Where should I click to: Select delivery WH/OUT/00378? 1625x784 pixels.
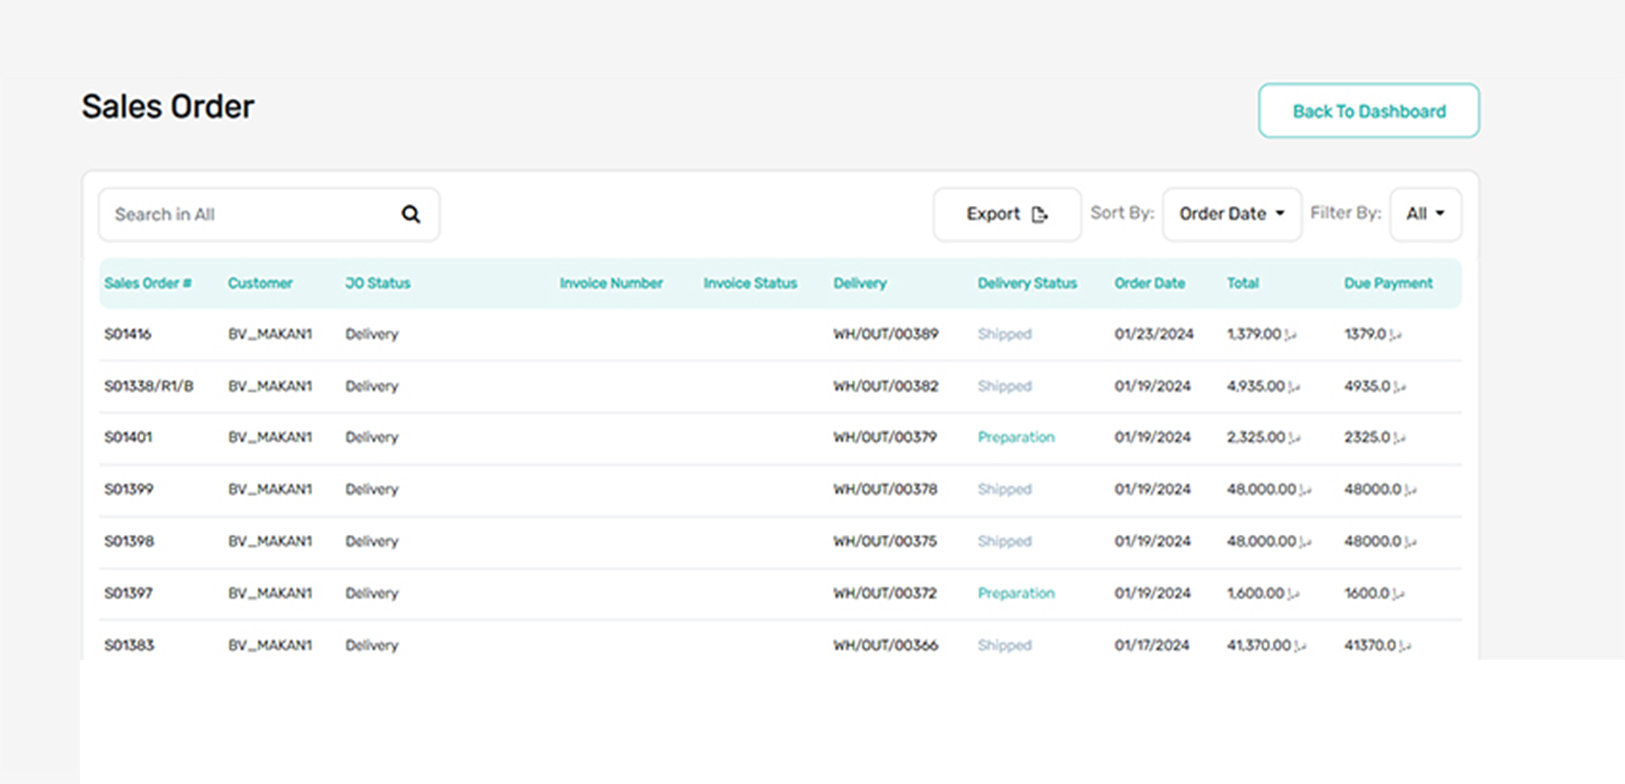tap(885, 489)
